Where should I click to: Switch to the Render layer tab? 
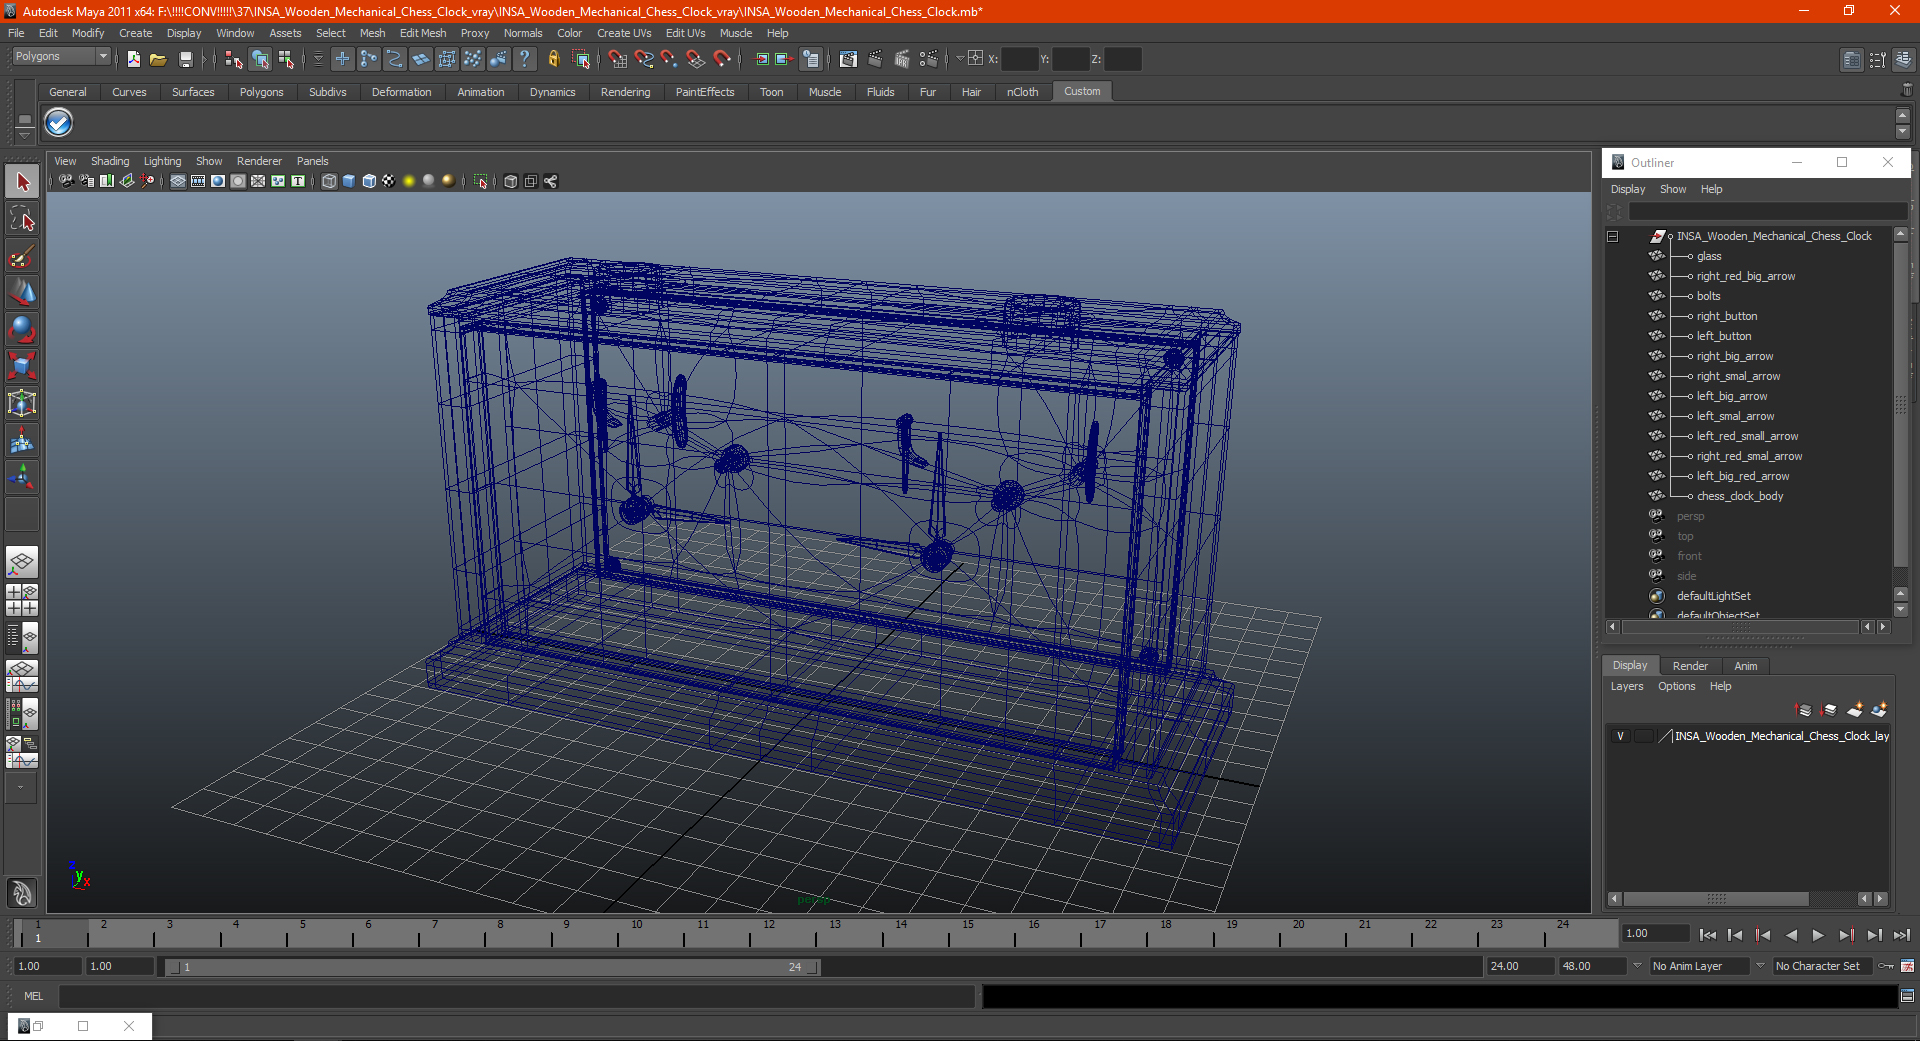click(1690, 666)
